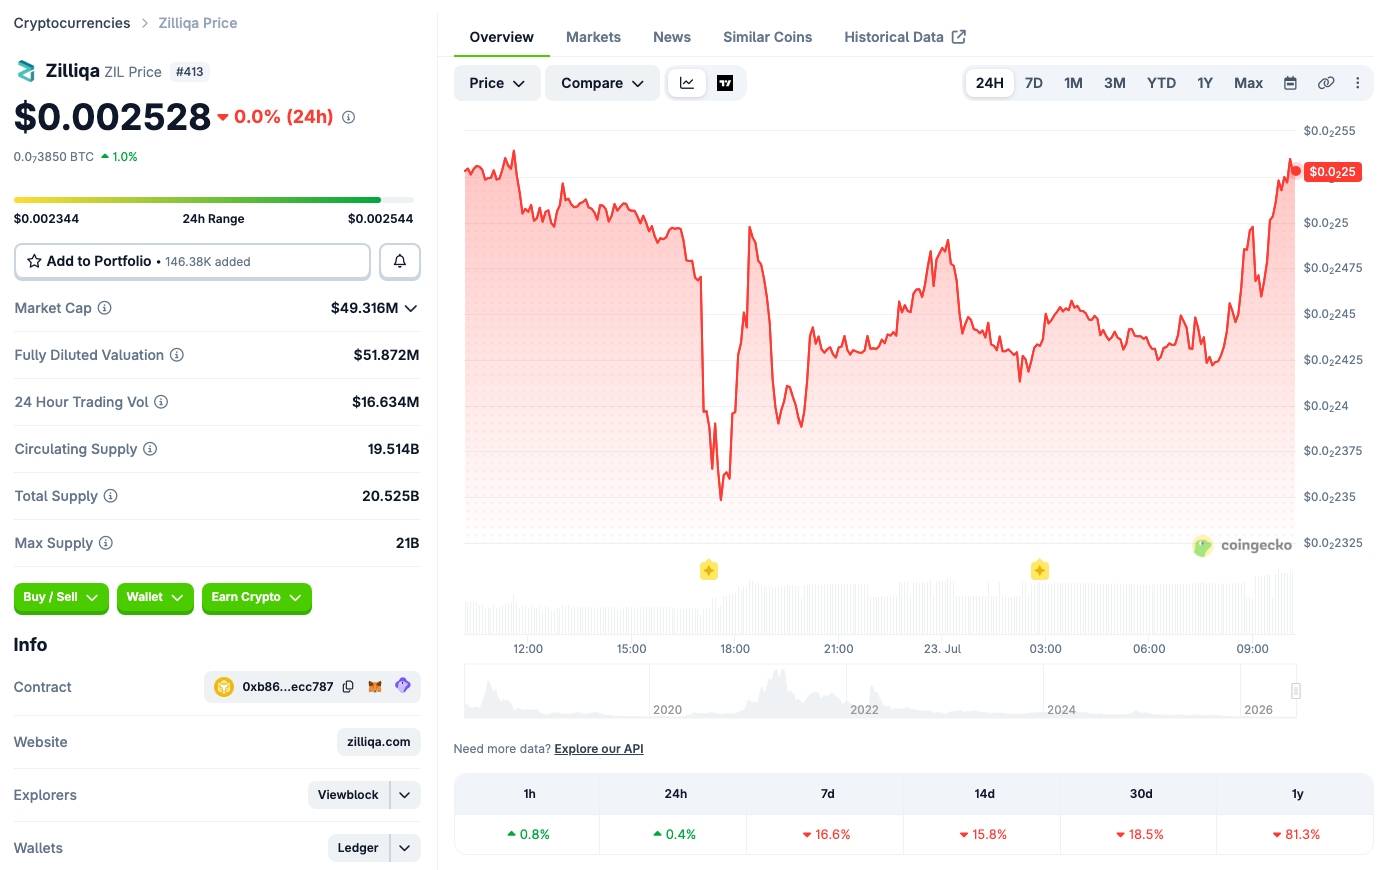Image resolution: width=1388 pixels, height=870 pixels.
Task: Switch to the line chart view icon
Action: (687, 83)
